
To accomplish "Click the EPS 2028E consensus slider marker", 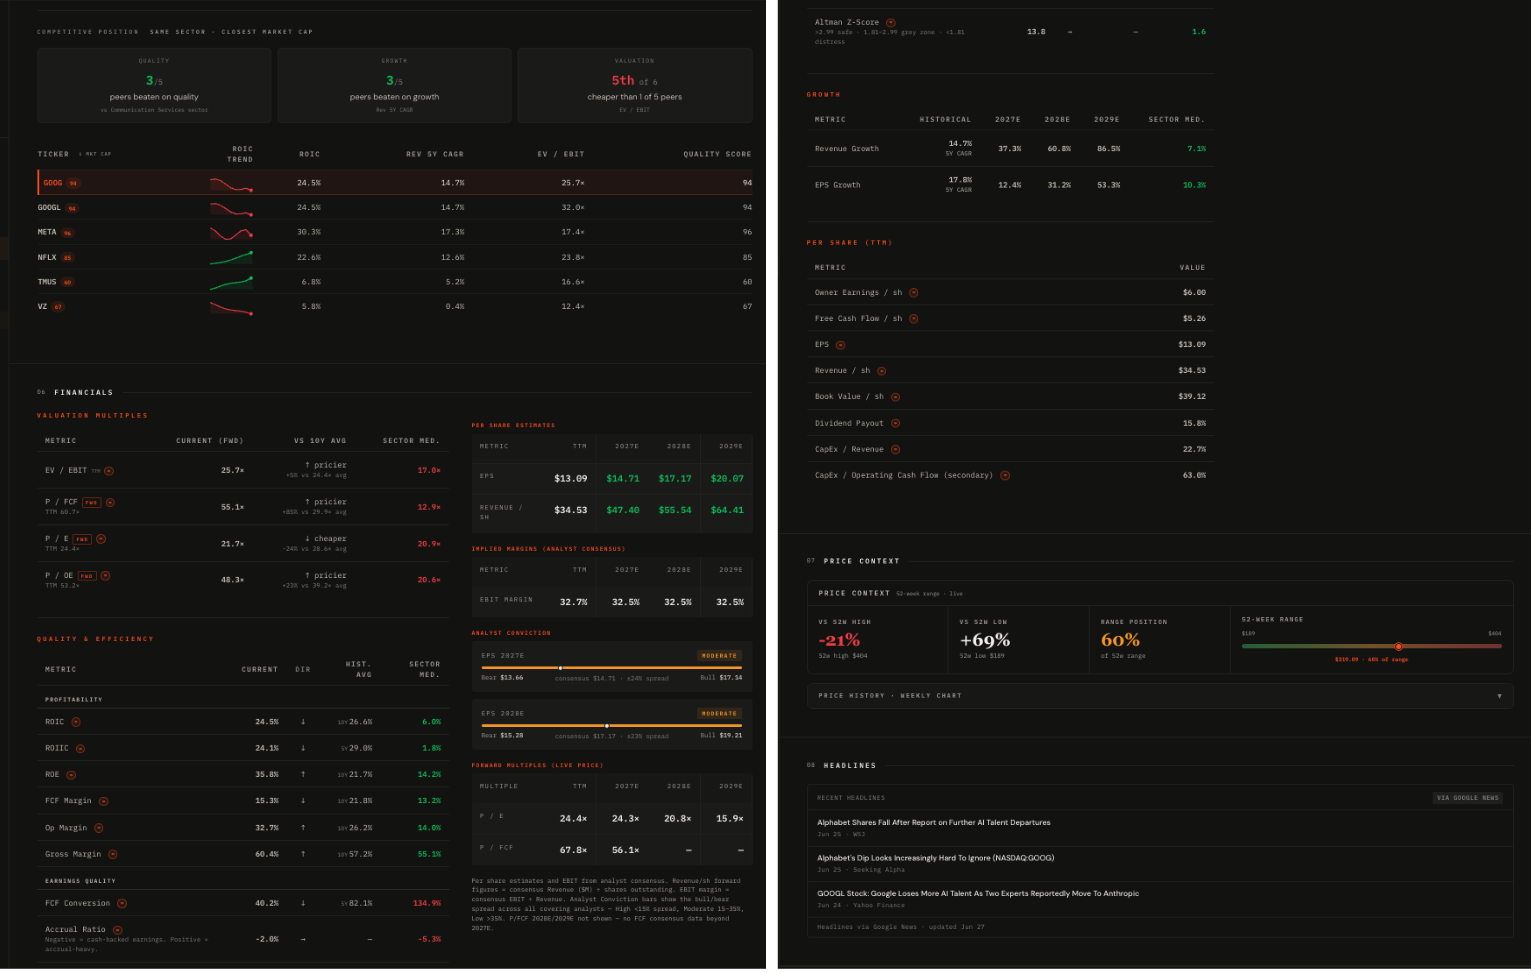I will click(x=607, y=726).
